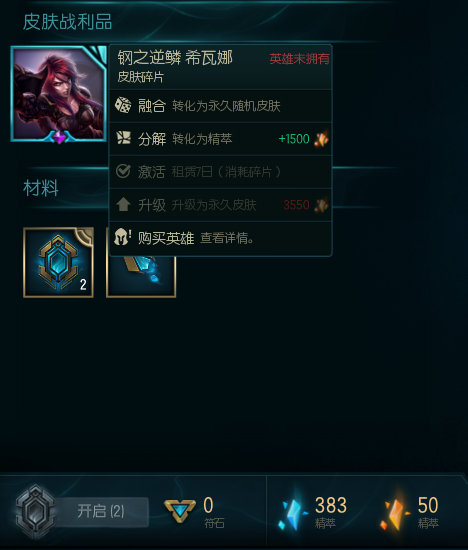Select the key fragment material tile

click(x=141, y=277)
